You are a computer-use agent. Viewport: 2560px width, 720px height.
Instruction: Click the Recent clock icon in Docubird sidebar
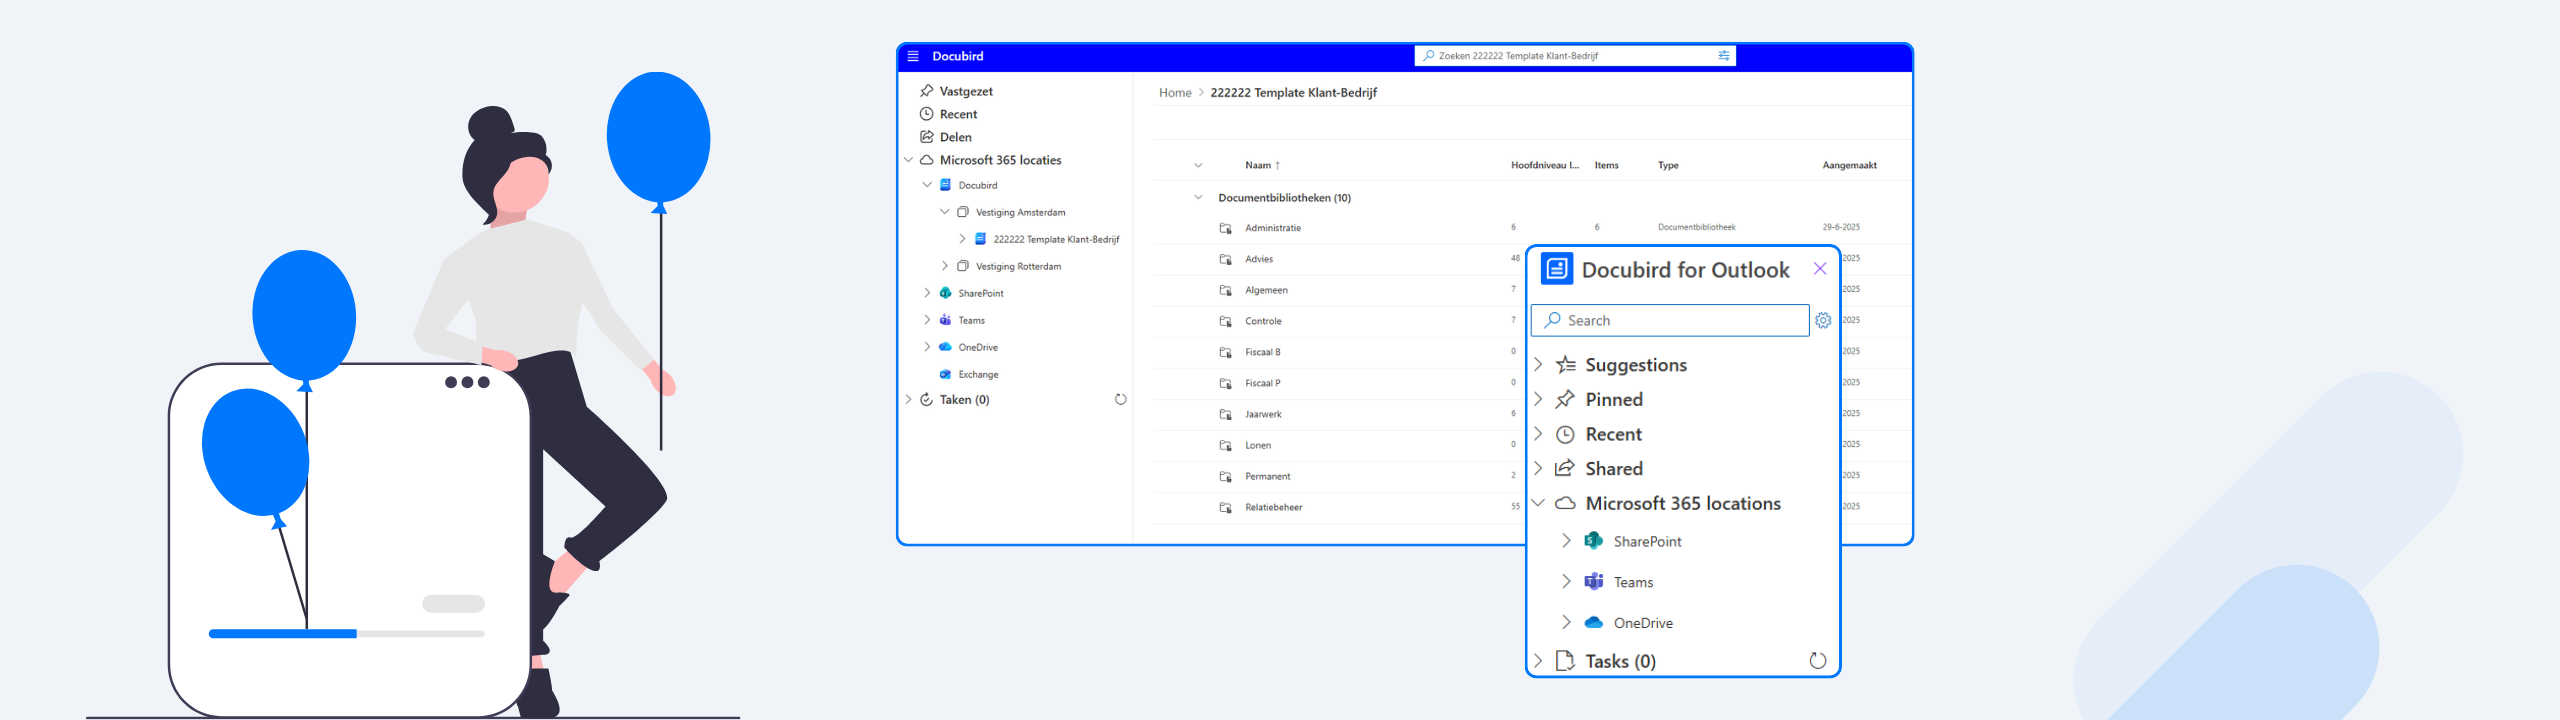(x=927, y=114)
